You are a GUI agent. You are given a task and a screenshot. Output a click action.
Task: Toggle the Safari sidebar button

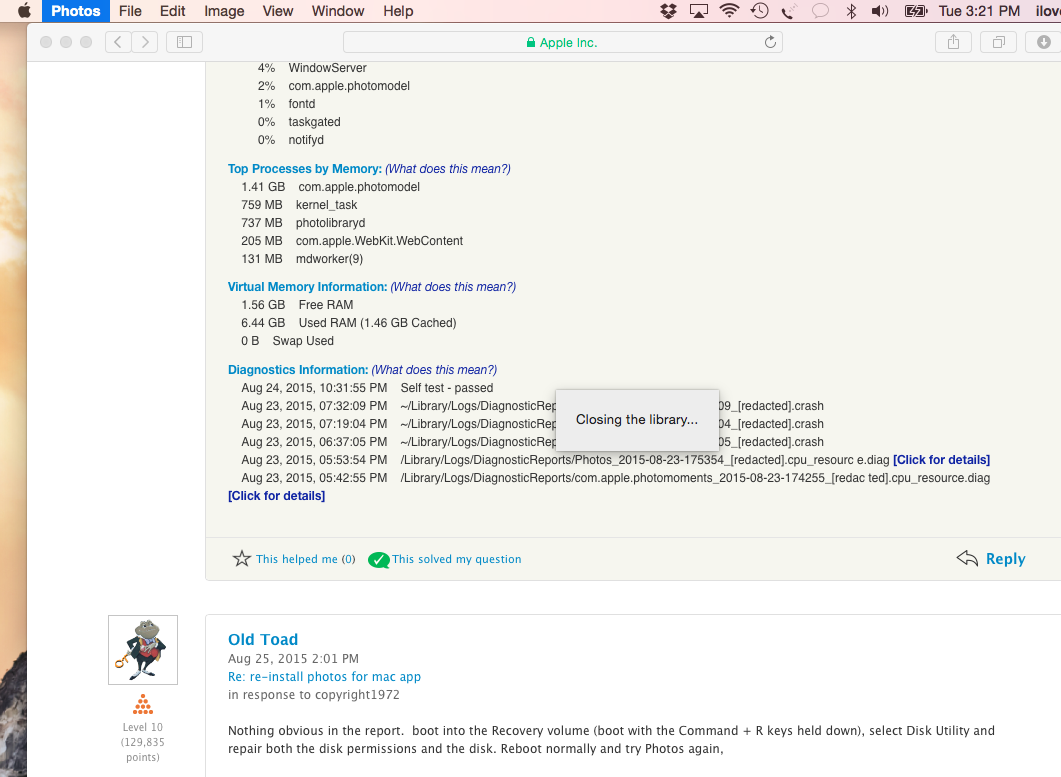point(184,42)
